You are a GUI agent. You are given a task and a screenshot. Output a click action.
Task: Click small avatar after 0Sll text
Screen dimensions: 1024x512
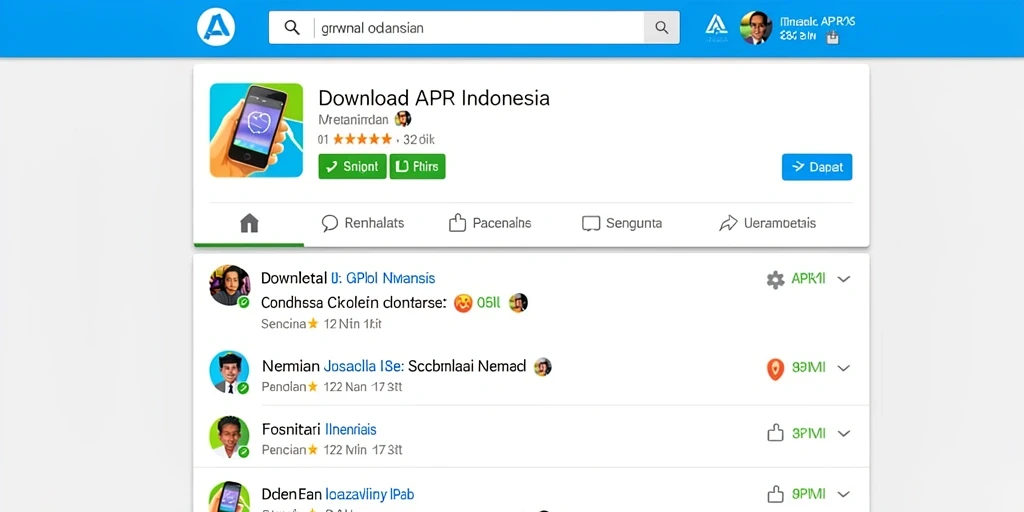[518, 302]
